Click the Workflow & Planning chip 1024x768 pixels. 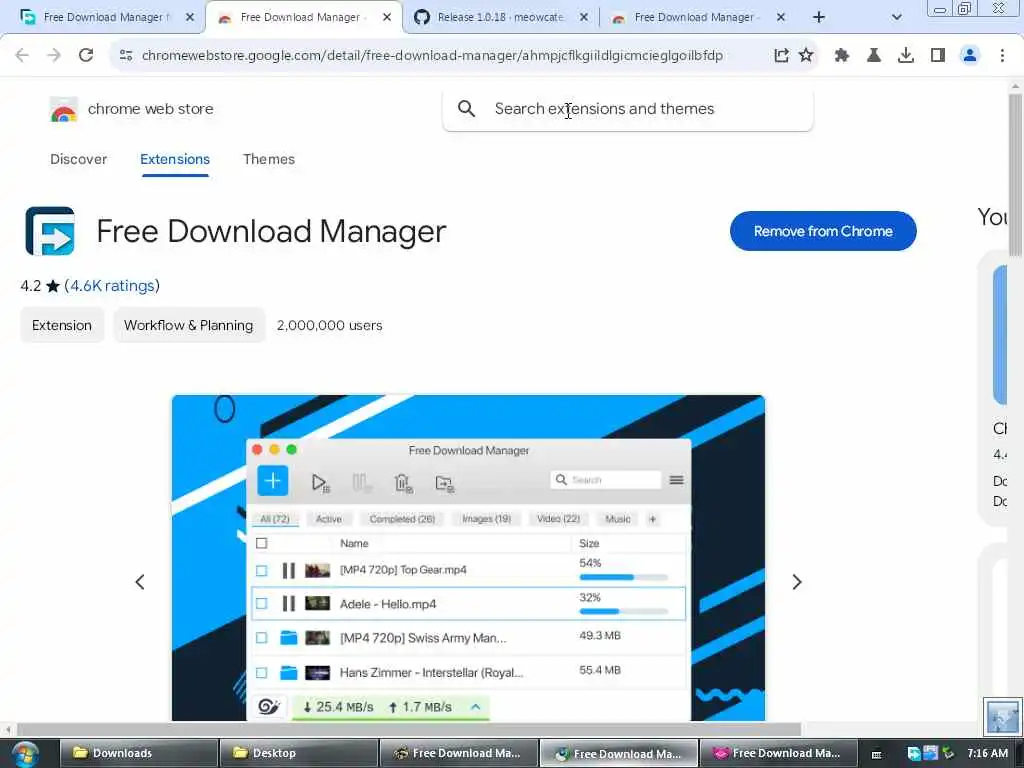tap(189, 325)
